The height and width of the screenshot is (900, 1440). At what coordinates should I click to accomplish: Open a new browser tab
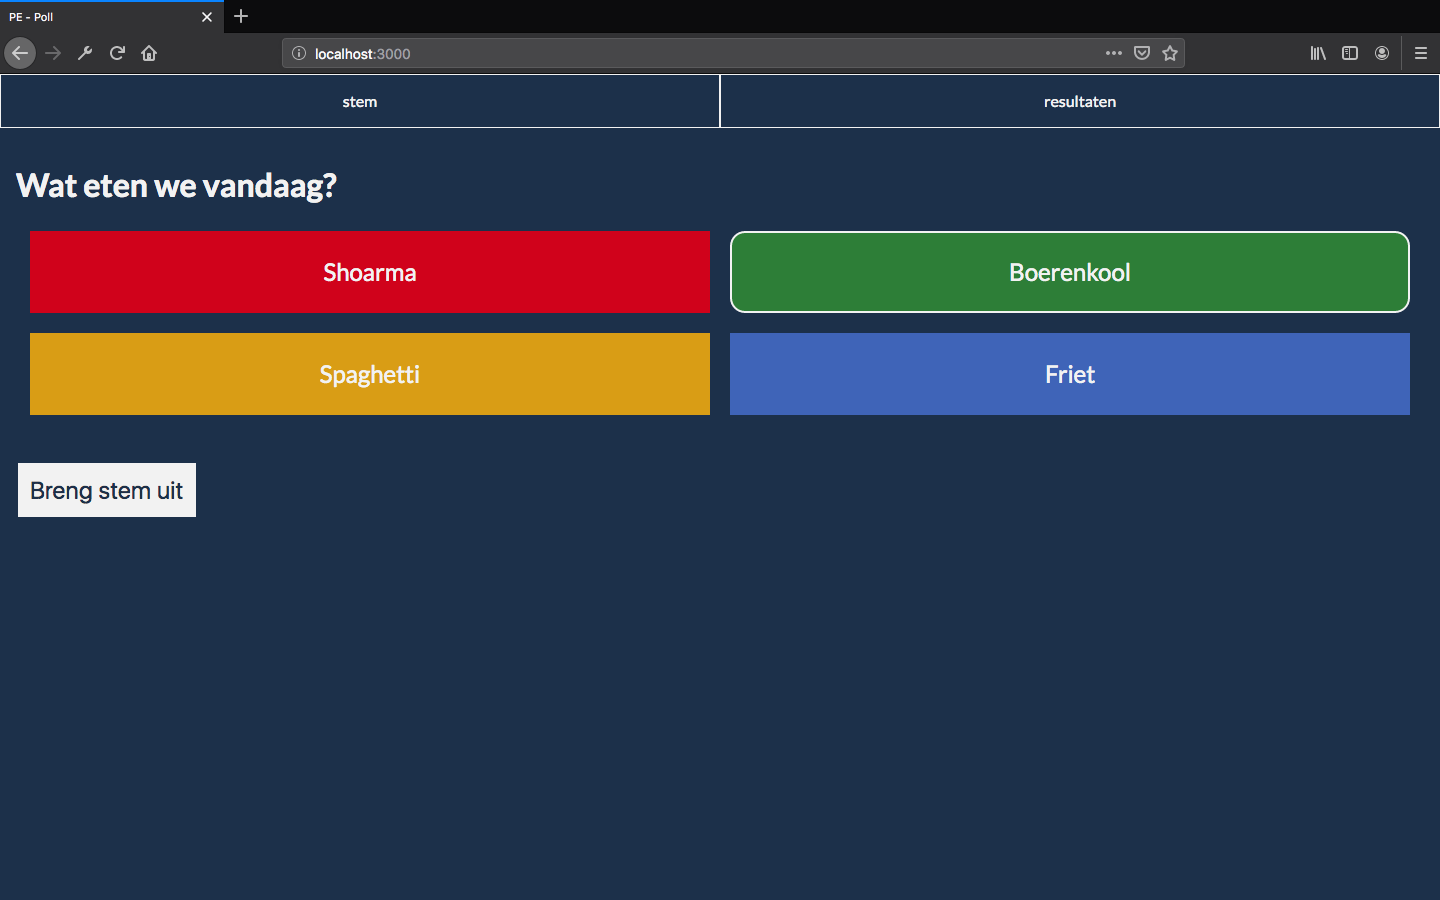point(241,16)
